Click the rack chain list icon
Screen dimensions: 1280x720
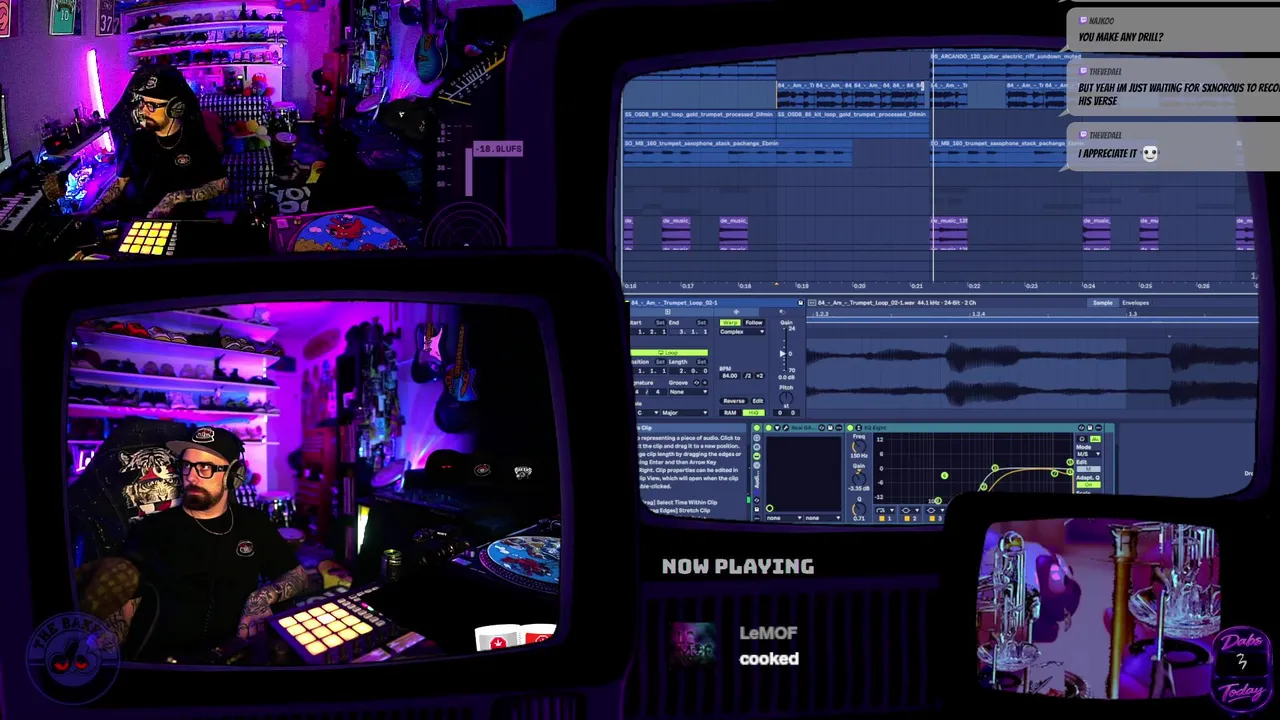(757, 447)
